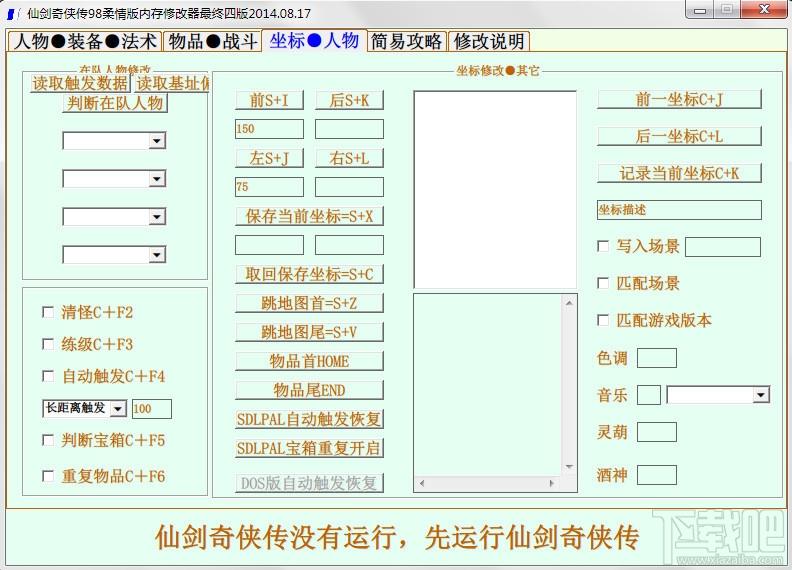Click the 记录当前坐标C+K button

(679, 173)
